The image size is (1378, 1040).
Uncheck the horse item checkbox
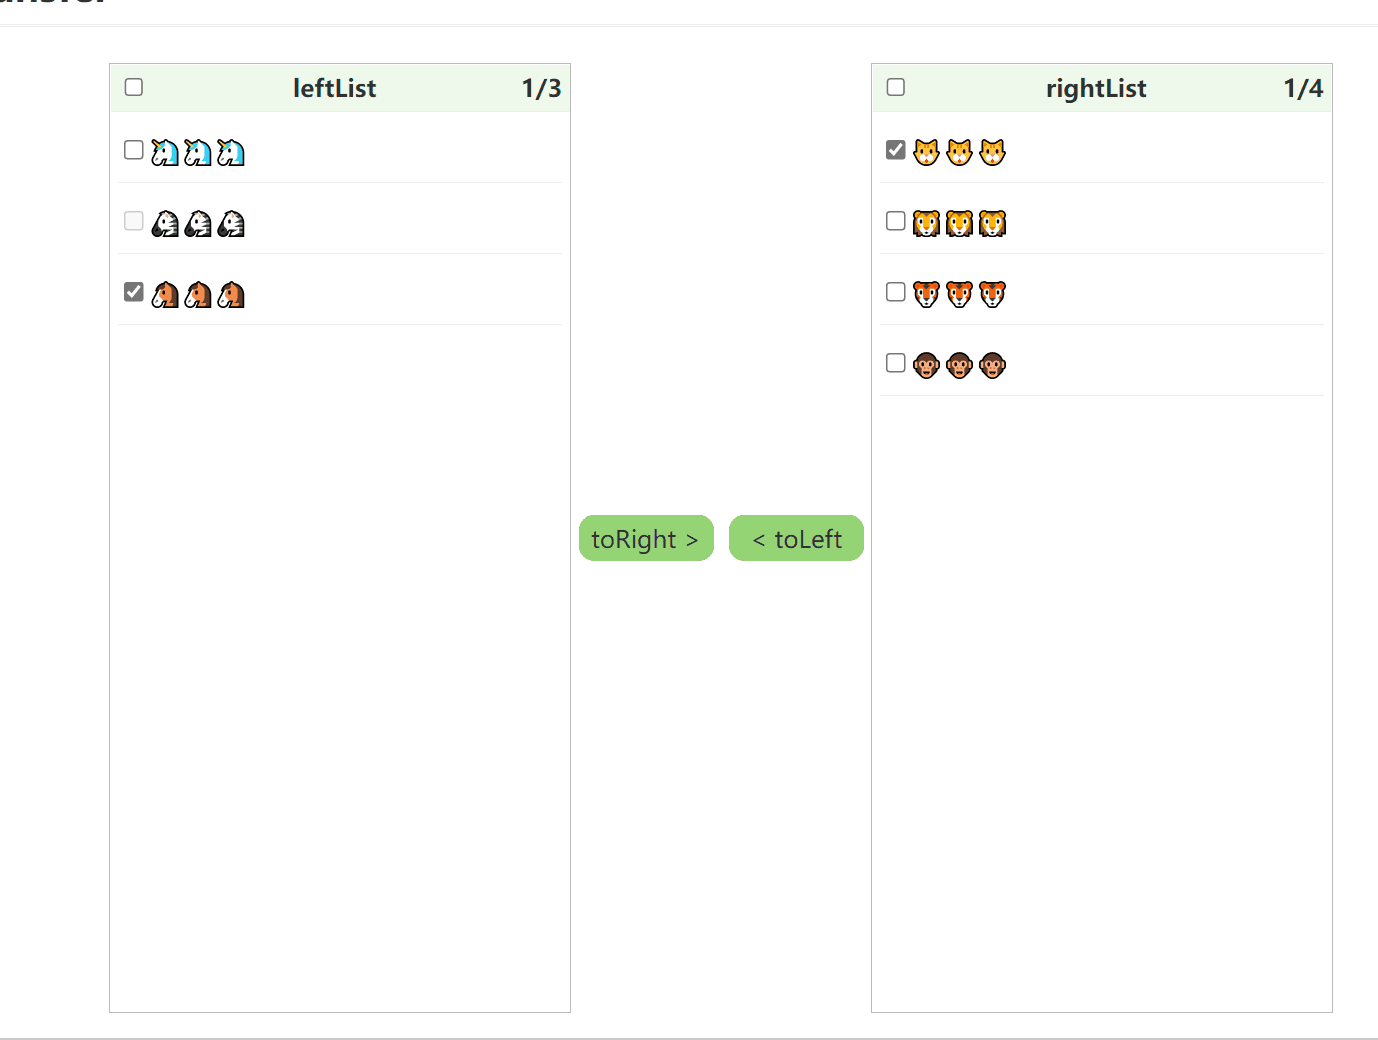134,292
